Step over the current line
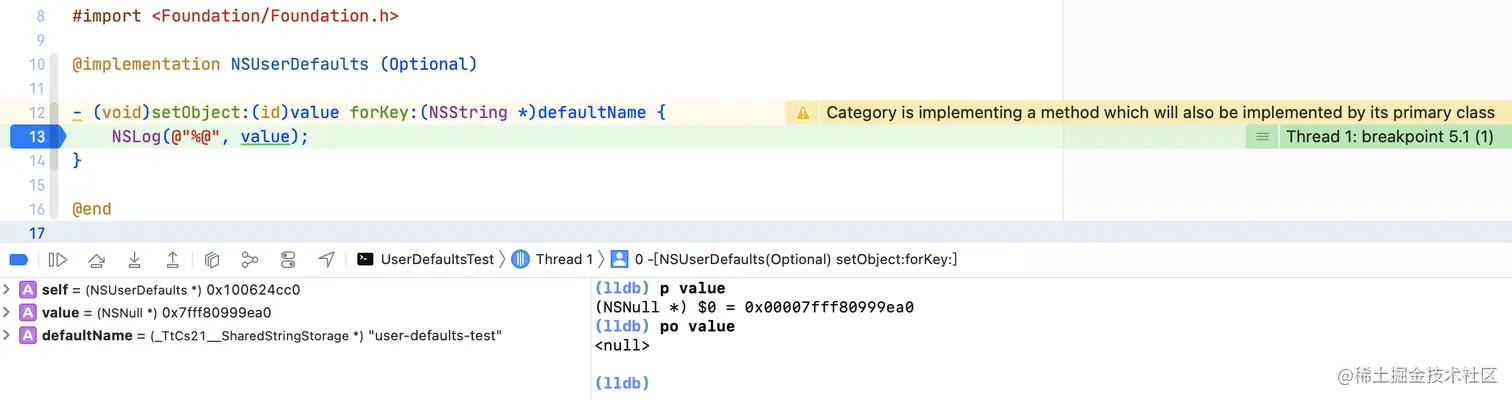Viewport: 1512px width, 400px height. pyautogui.click(x=96, y=260)
